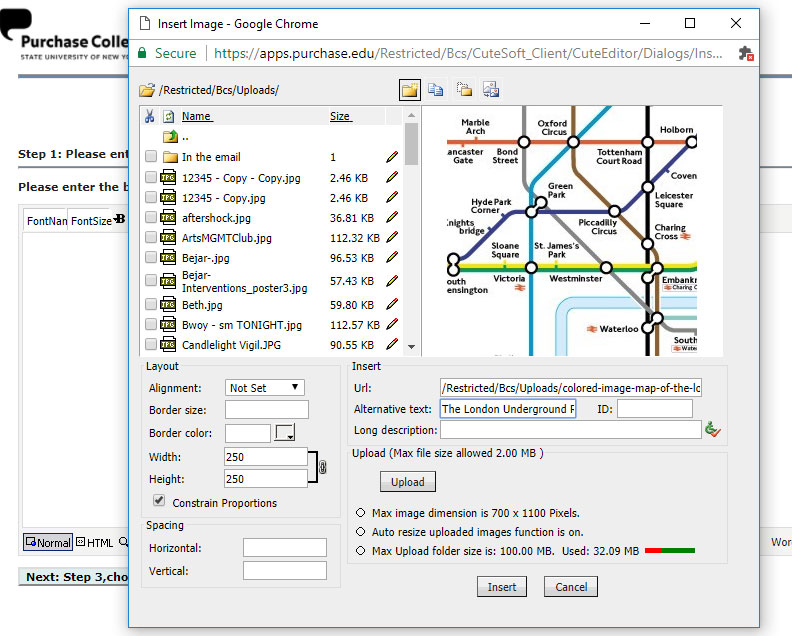The width and height of the screenshot is (792, 636).
Task: Open FontName dropdown in background editor
Action: tap(46, 221)
